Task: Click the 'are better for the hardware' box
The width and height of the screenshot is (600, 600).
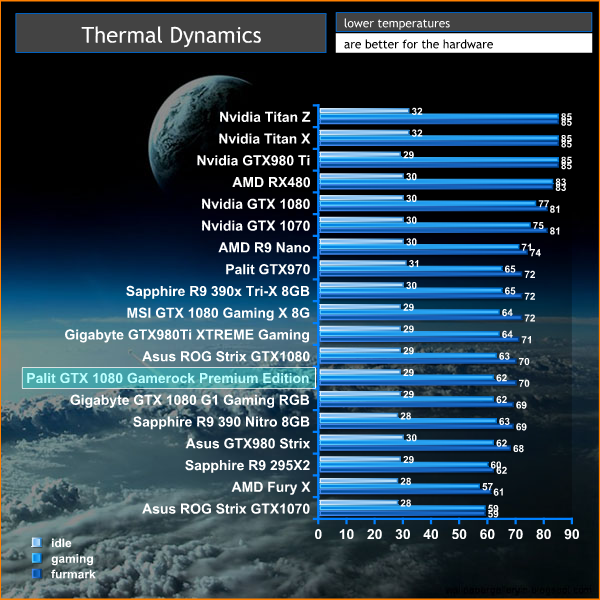Action: 463,44
